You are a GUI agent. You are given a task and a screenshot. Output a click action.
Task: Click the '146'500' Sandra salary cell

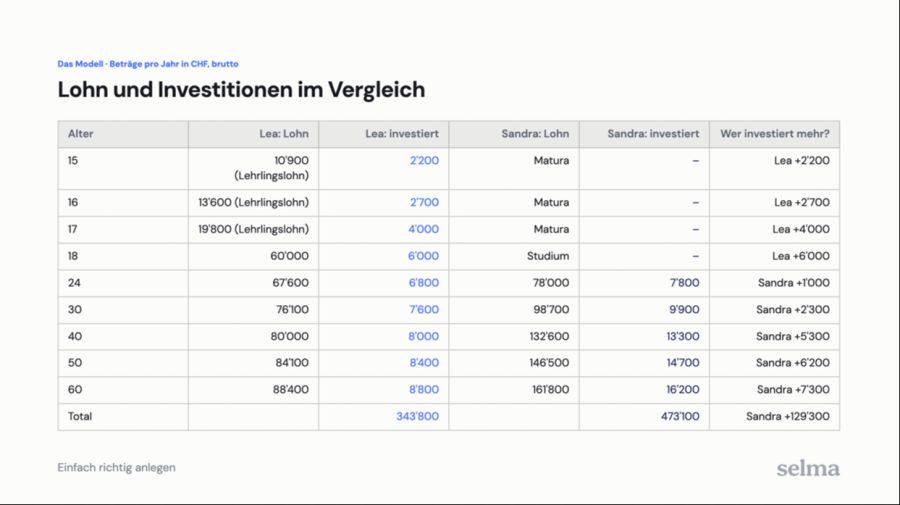(514, 363)
